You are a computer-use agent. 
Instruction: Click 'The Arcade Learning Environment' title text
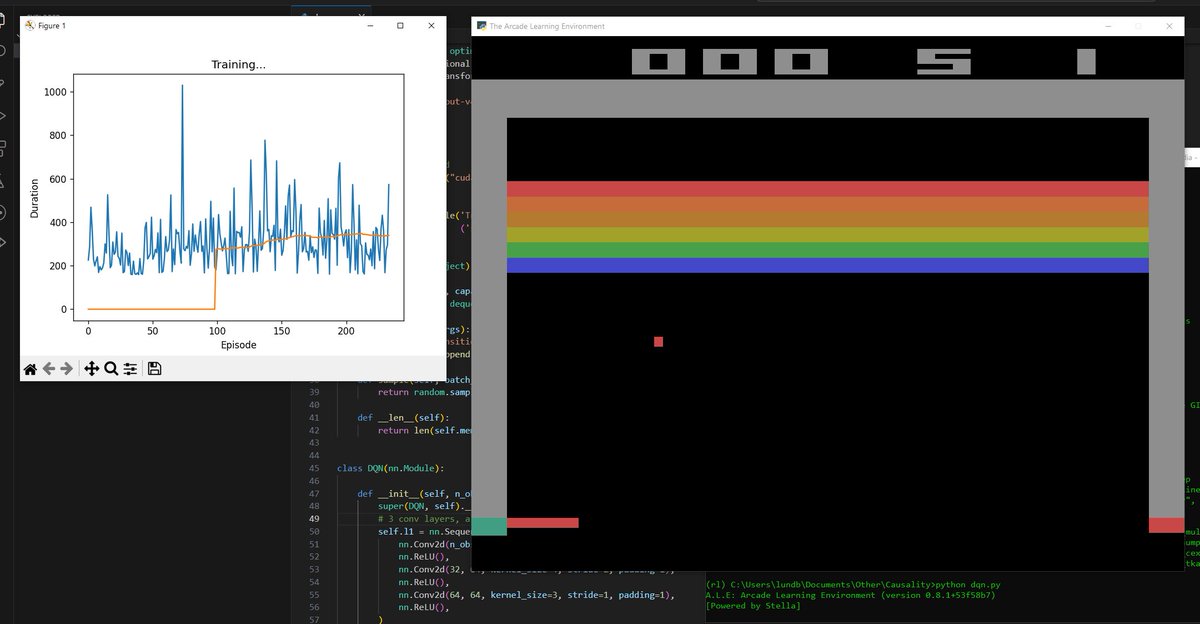pyautogui.click(x=547, y=26)
